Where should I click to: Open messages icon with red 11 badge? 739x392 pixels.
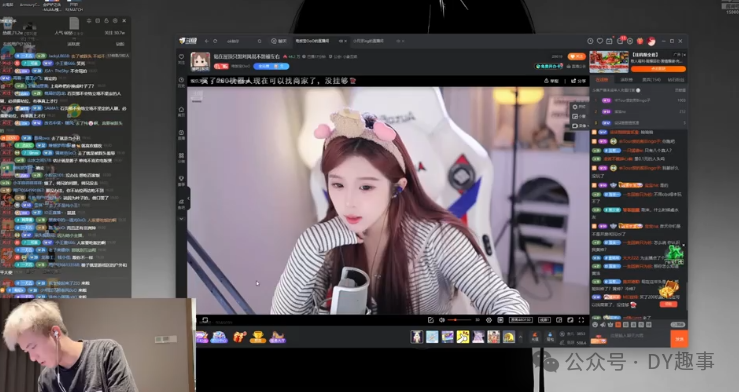tap(621, 41)
